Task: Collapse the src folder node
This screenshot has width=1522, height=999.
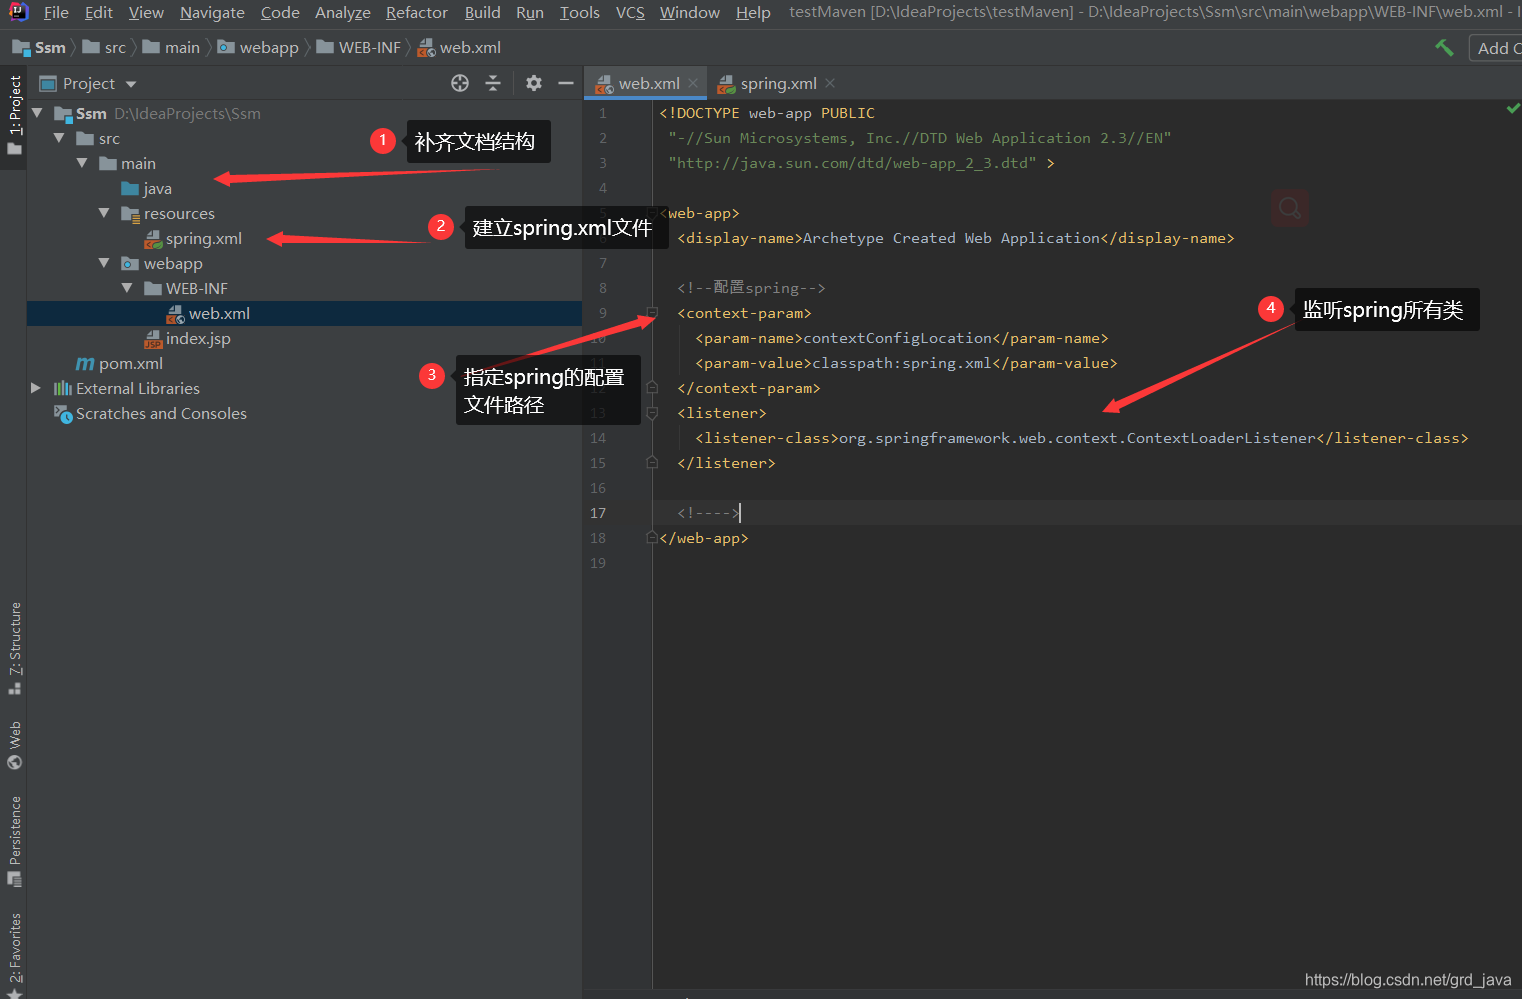Action: [x=59, y=138]
